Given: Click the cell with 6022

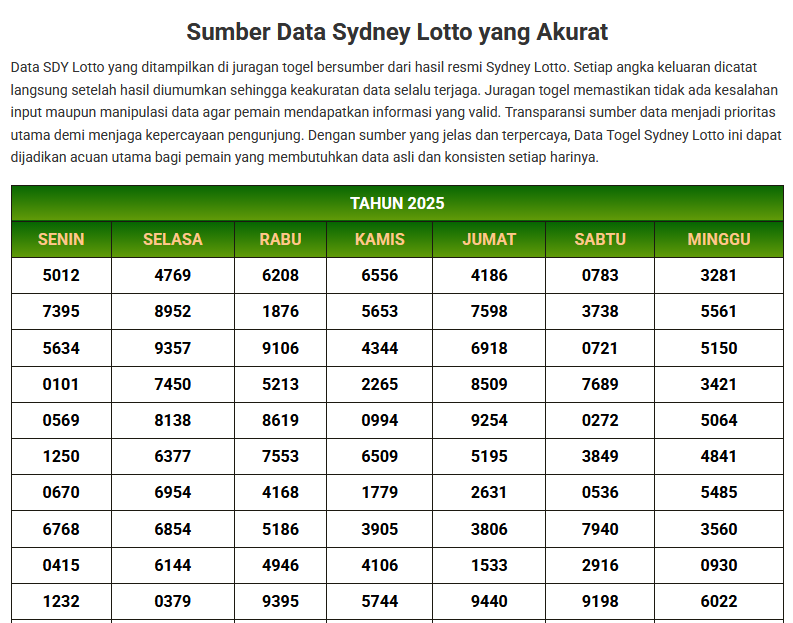Looking at the screenshot, I should (719, 601).
